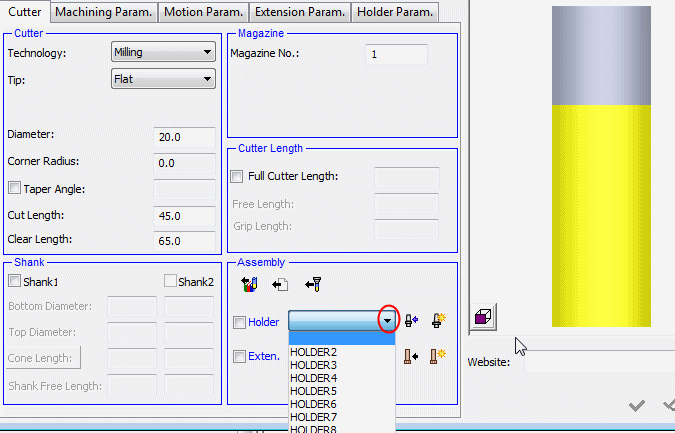
Task: Click the import holder icon with blue arrow
Action: click(412, 321)
